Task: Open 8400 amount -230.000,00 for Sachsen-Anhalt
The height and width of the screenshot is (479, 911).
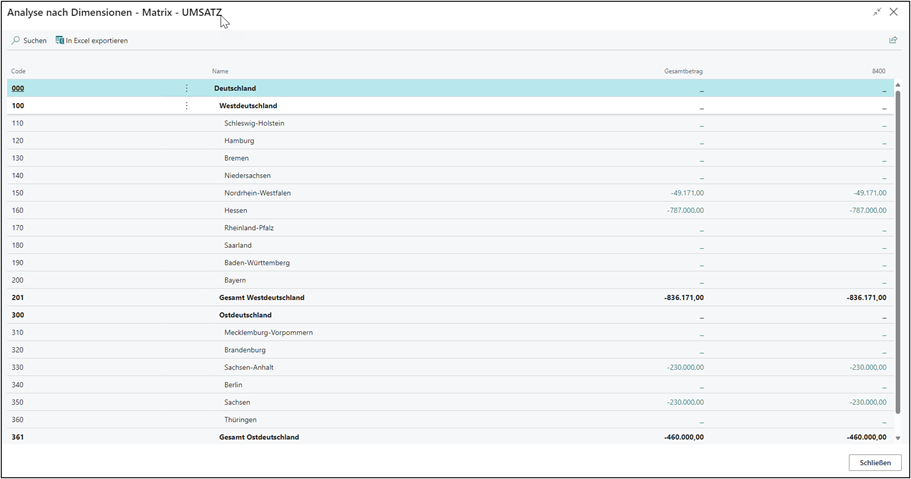Action: pos(868,367)
